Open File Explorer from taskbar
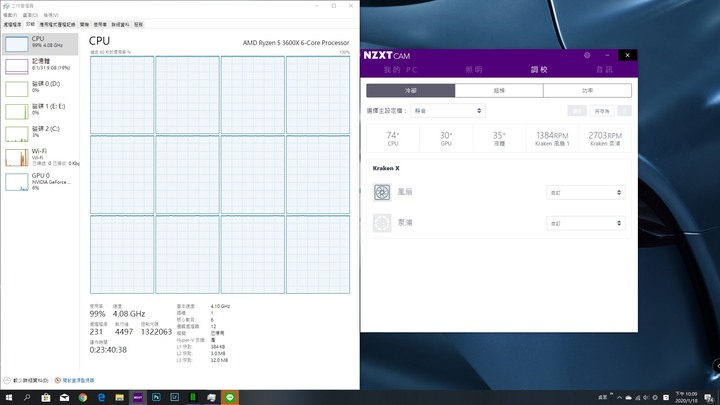Image resolution: width=720 pixels, height=405 pixels. tap(119, 398)
